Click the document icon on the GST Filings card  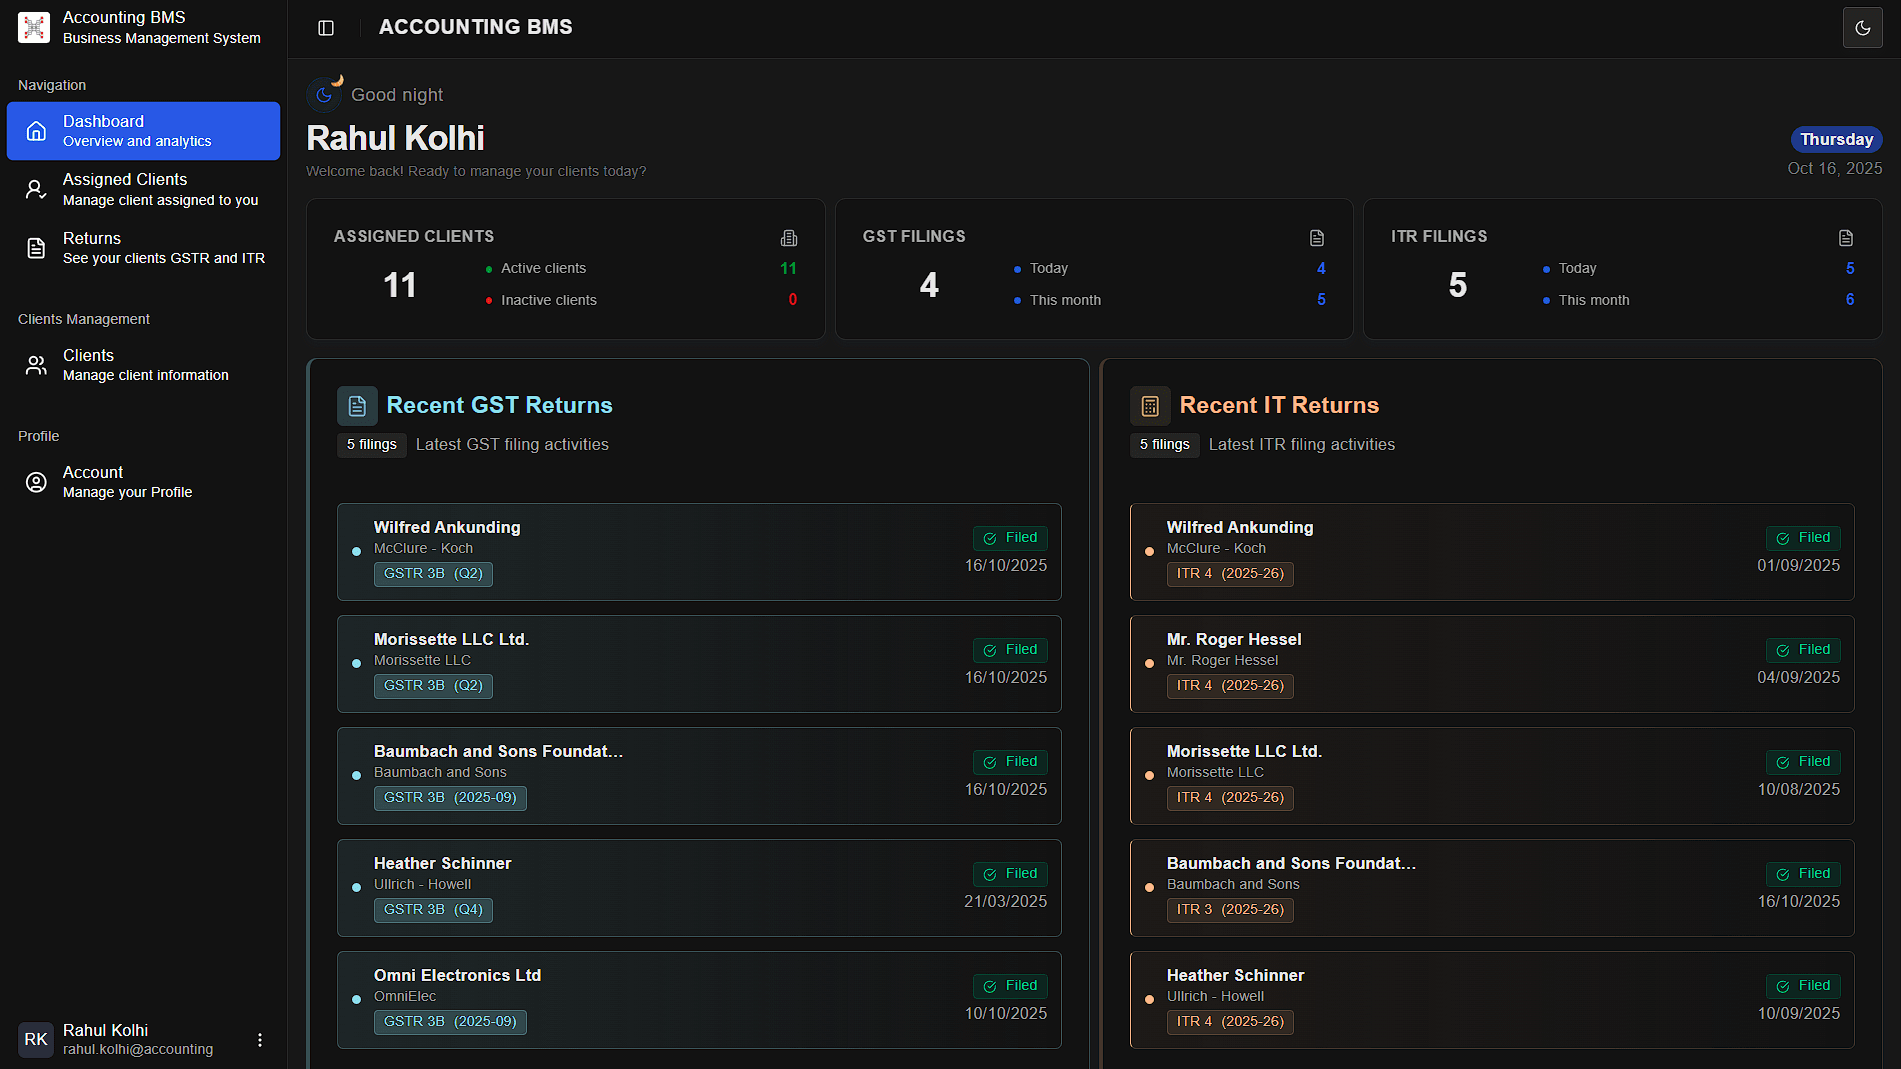(x=1317, y=238)
